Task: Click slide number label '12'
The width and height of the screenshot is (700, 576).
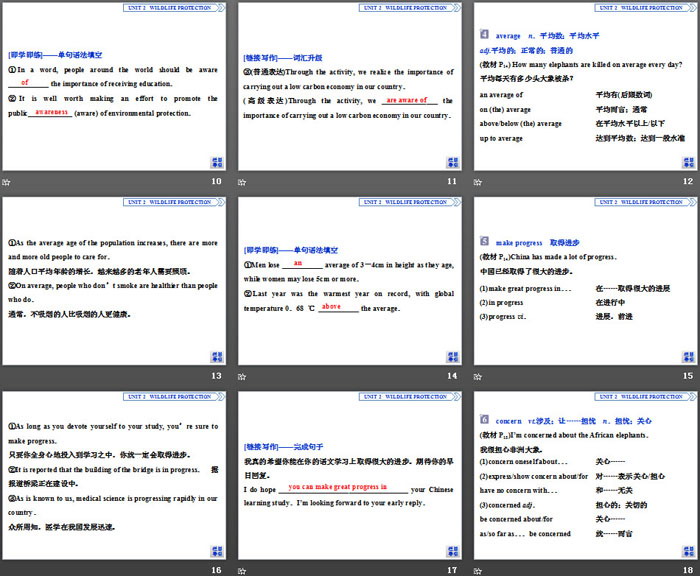Action: click(688, 181)
